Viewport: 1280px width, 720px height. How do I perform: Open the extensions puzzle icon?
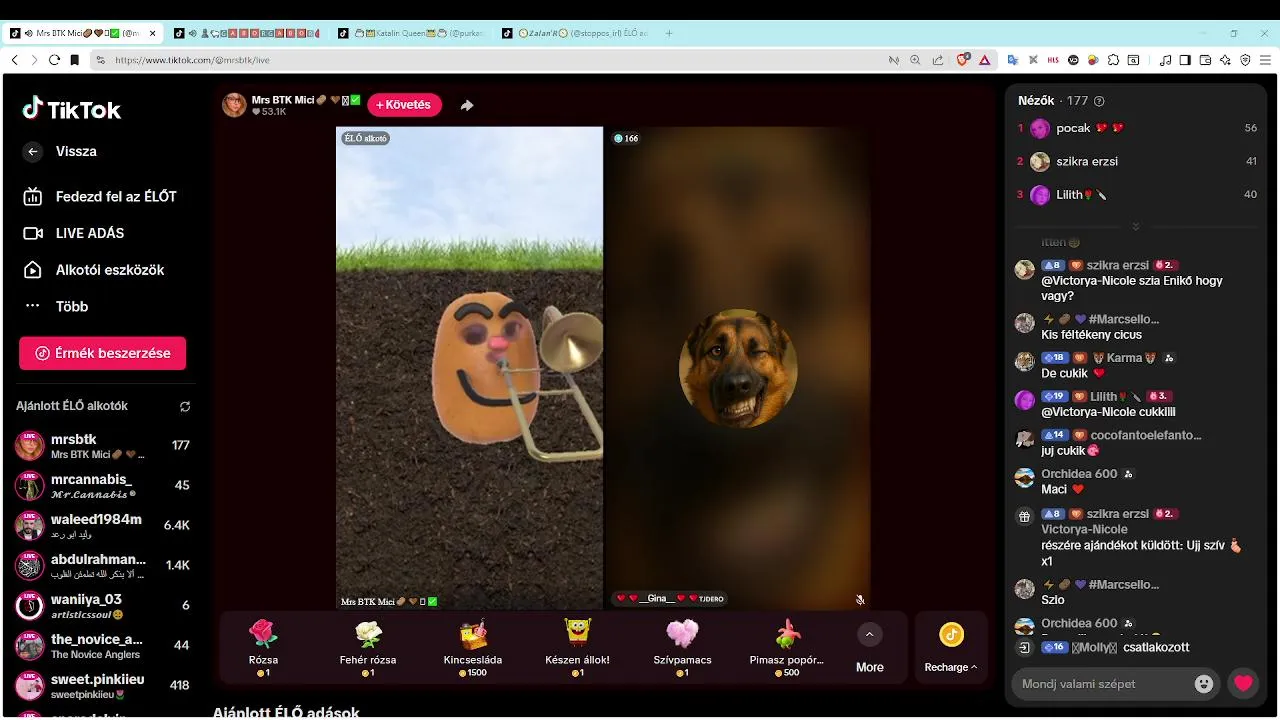click(1113, 60)
